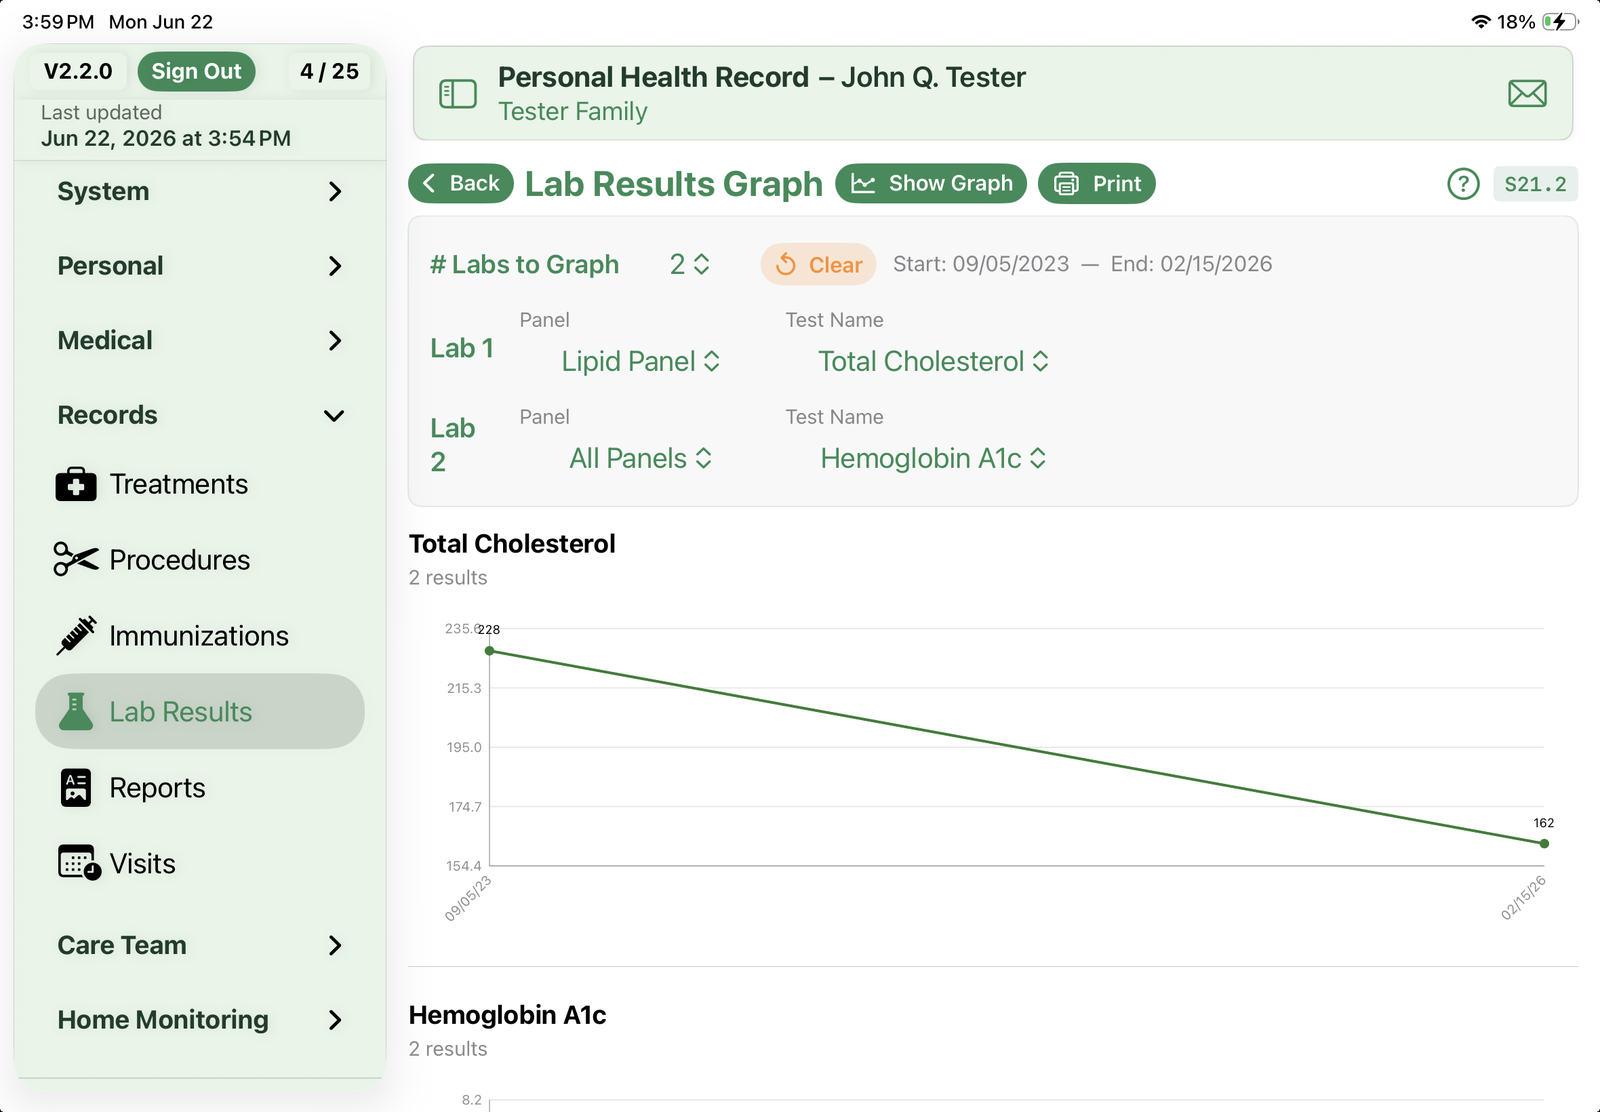
Task: Go Back from Lab Results Graph
Action: (461, 184)
